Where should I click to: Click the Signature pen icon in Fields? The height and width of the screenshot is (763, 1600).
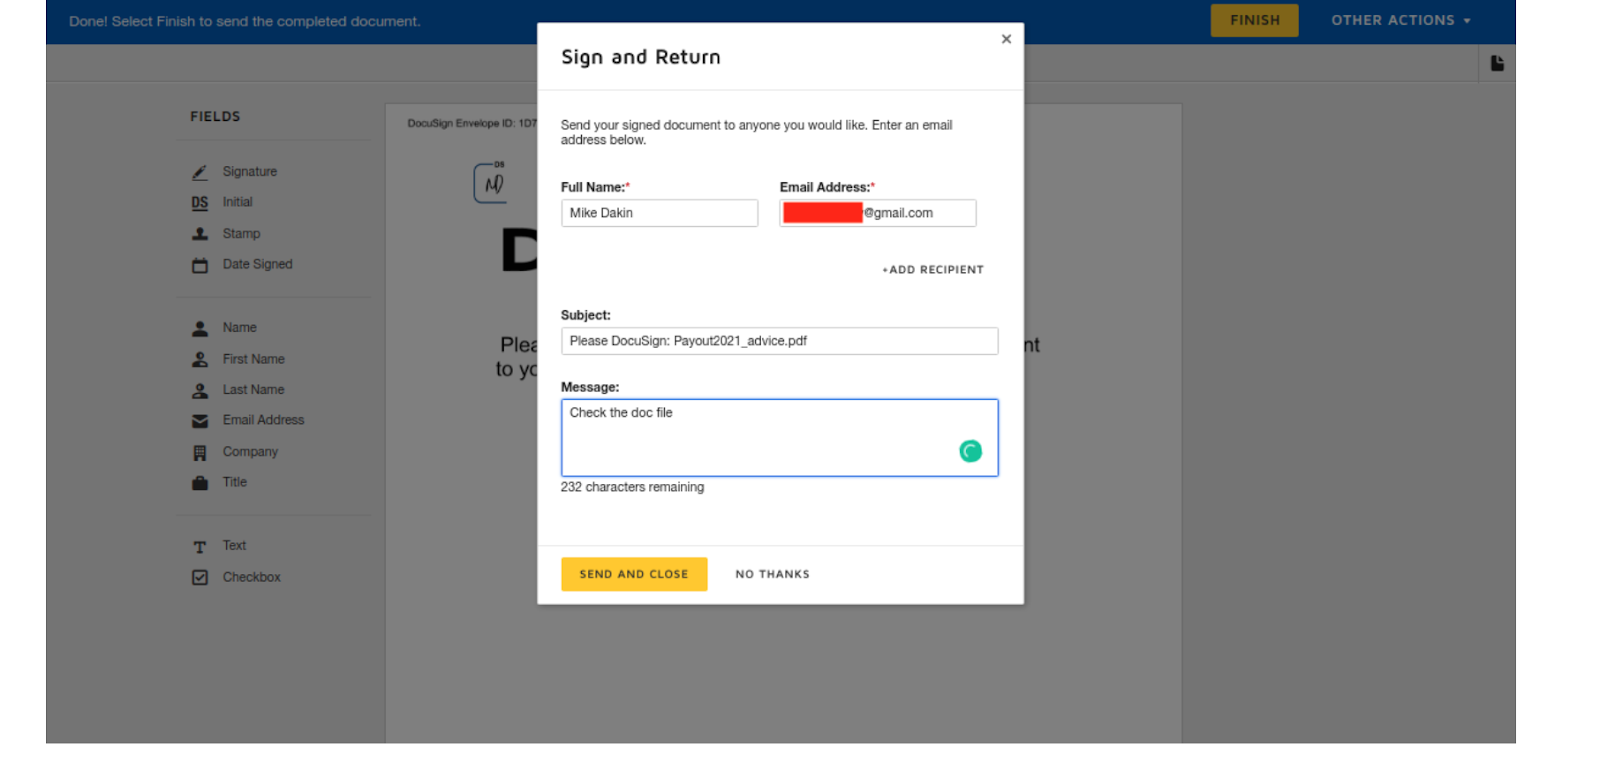tap(200, 172)
